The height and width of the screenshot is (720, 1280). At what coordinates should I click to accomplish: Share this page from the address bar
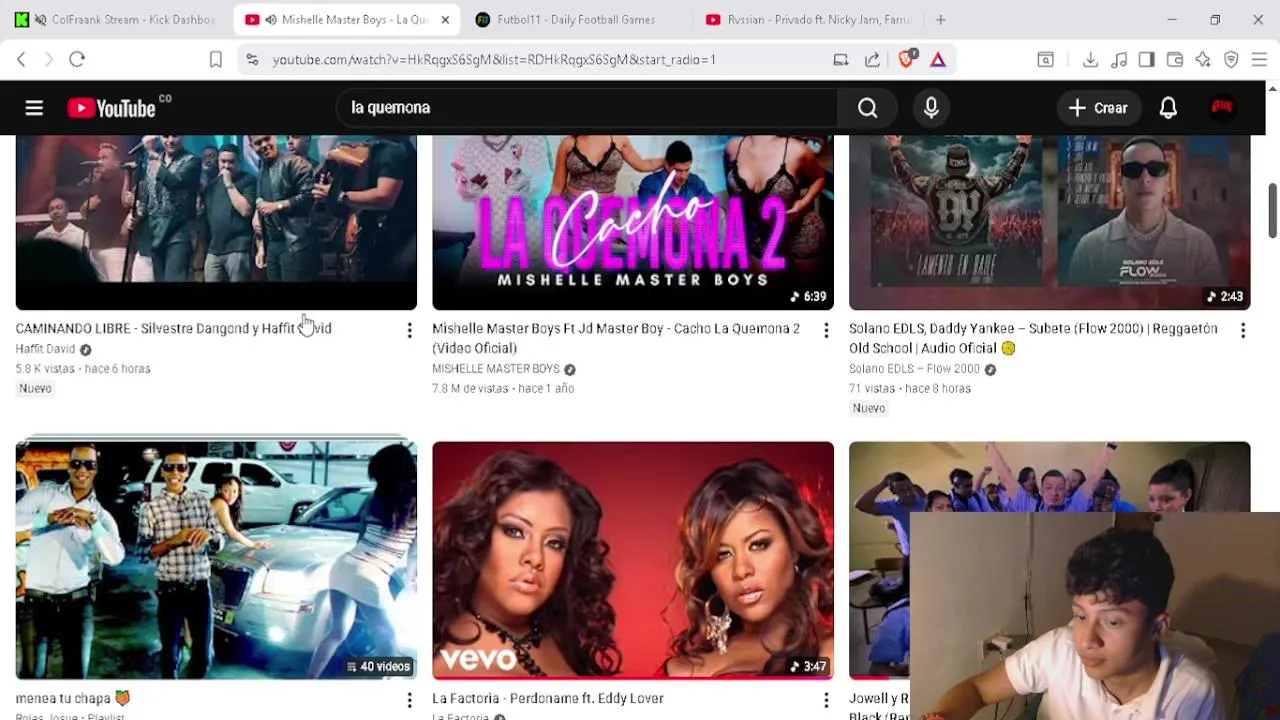[872, 60]
